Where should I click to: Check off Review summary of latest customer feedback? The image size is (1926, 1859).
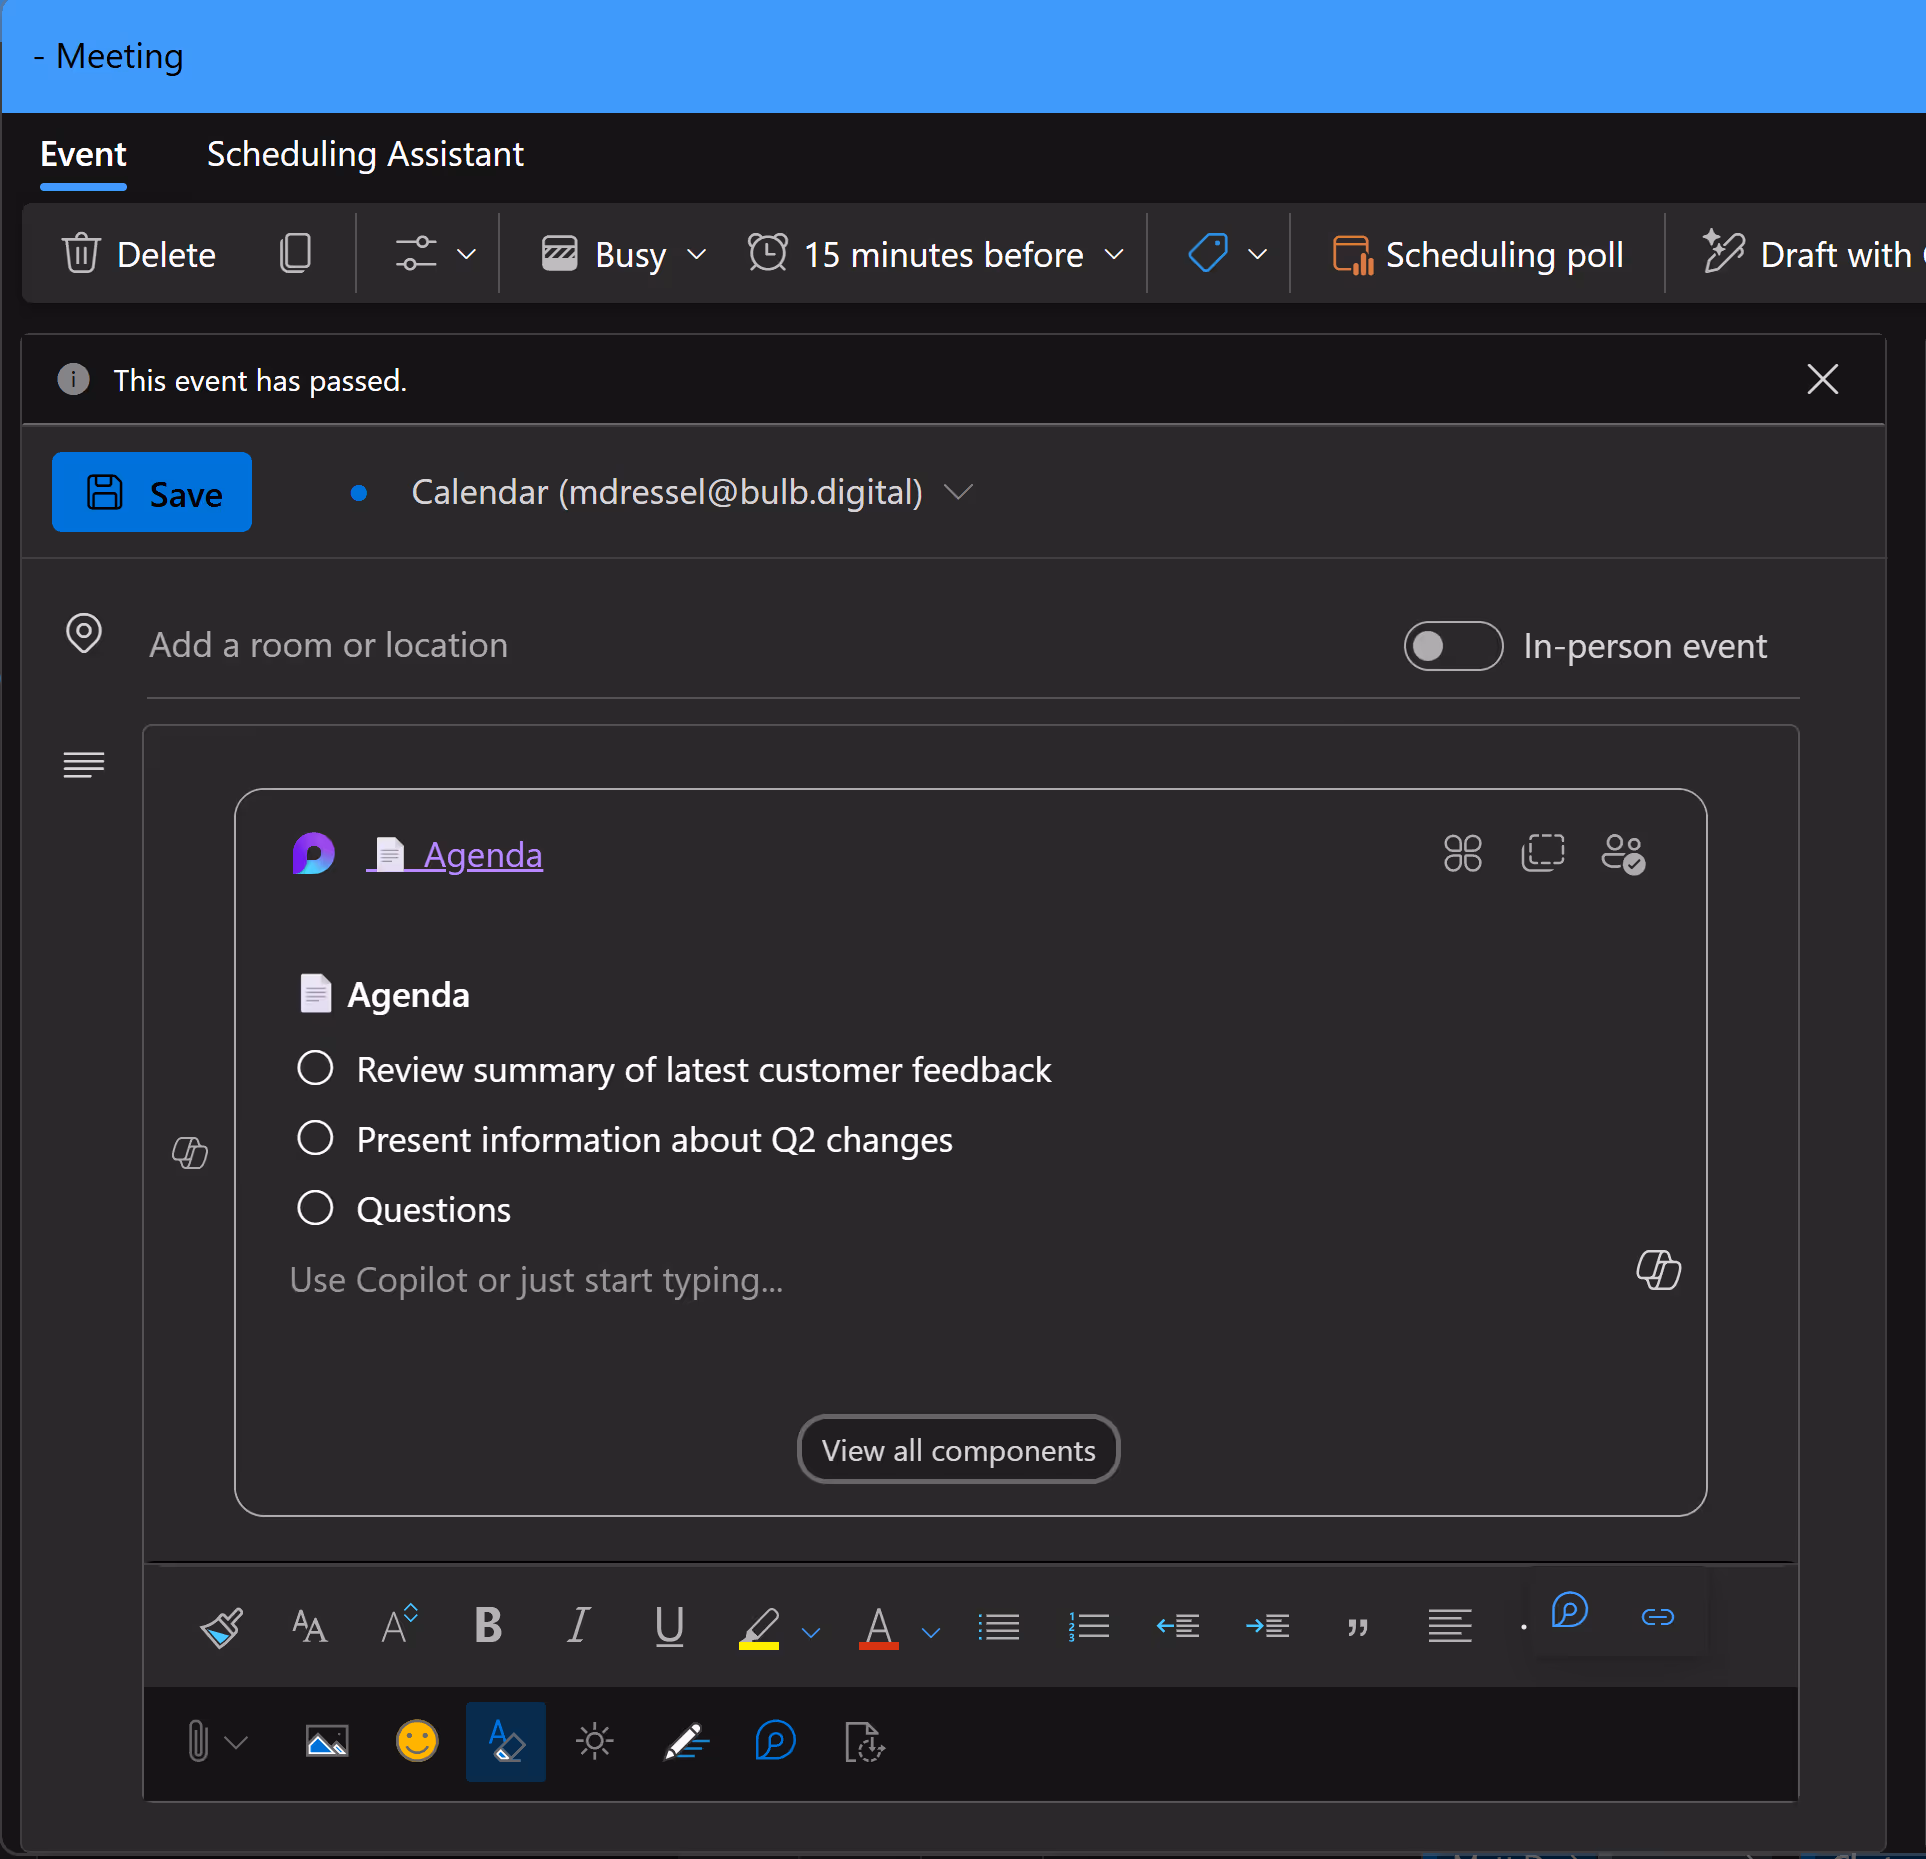[x=315, y=1068]
